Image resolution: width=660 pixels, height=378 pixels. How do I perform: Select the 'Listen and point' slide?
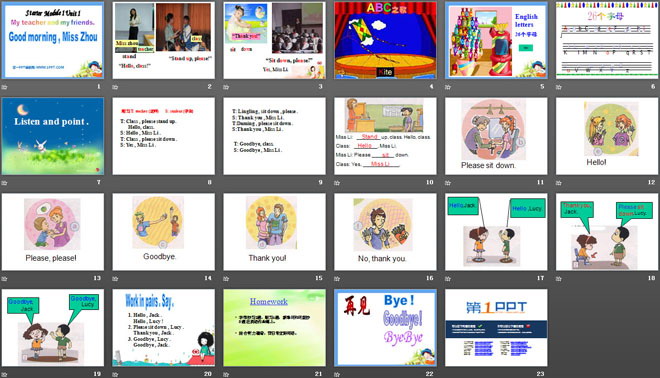53,136
